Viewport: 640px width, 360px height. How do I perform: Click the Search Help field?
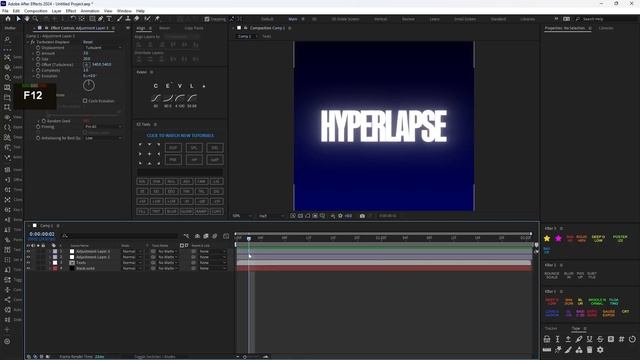(607, 19)
